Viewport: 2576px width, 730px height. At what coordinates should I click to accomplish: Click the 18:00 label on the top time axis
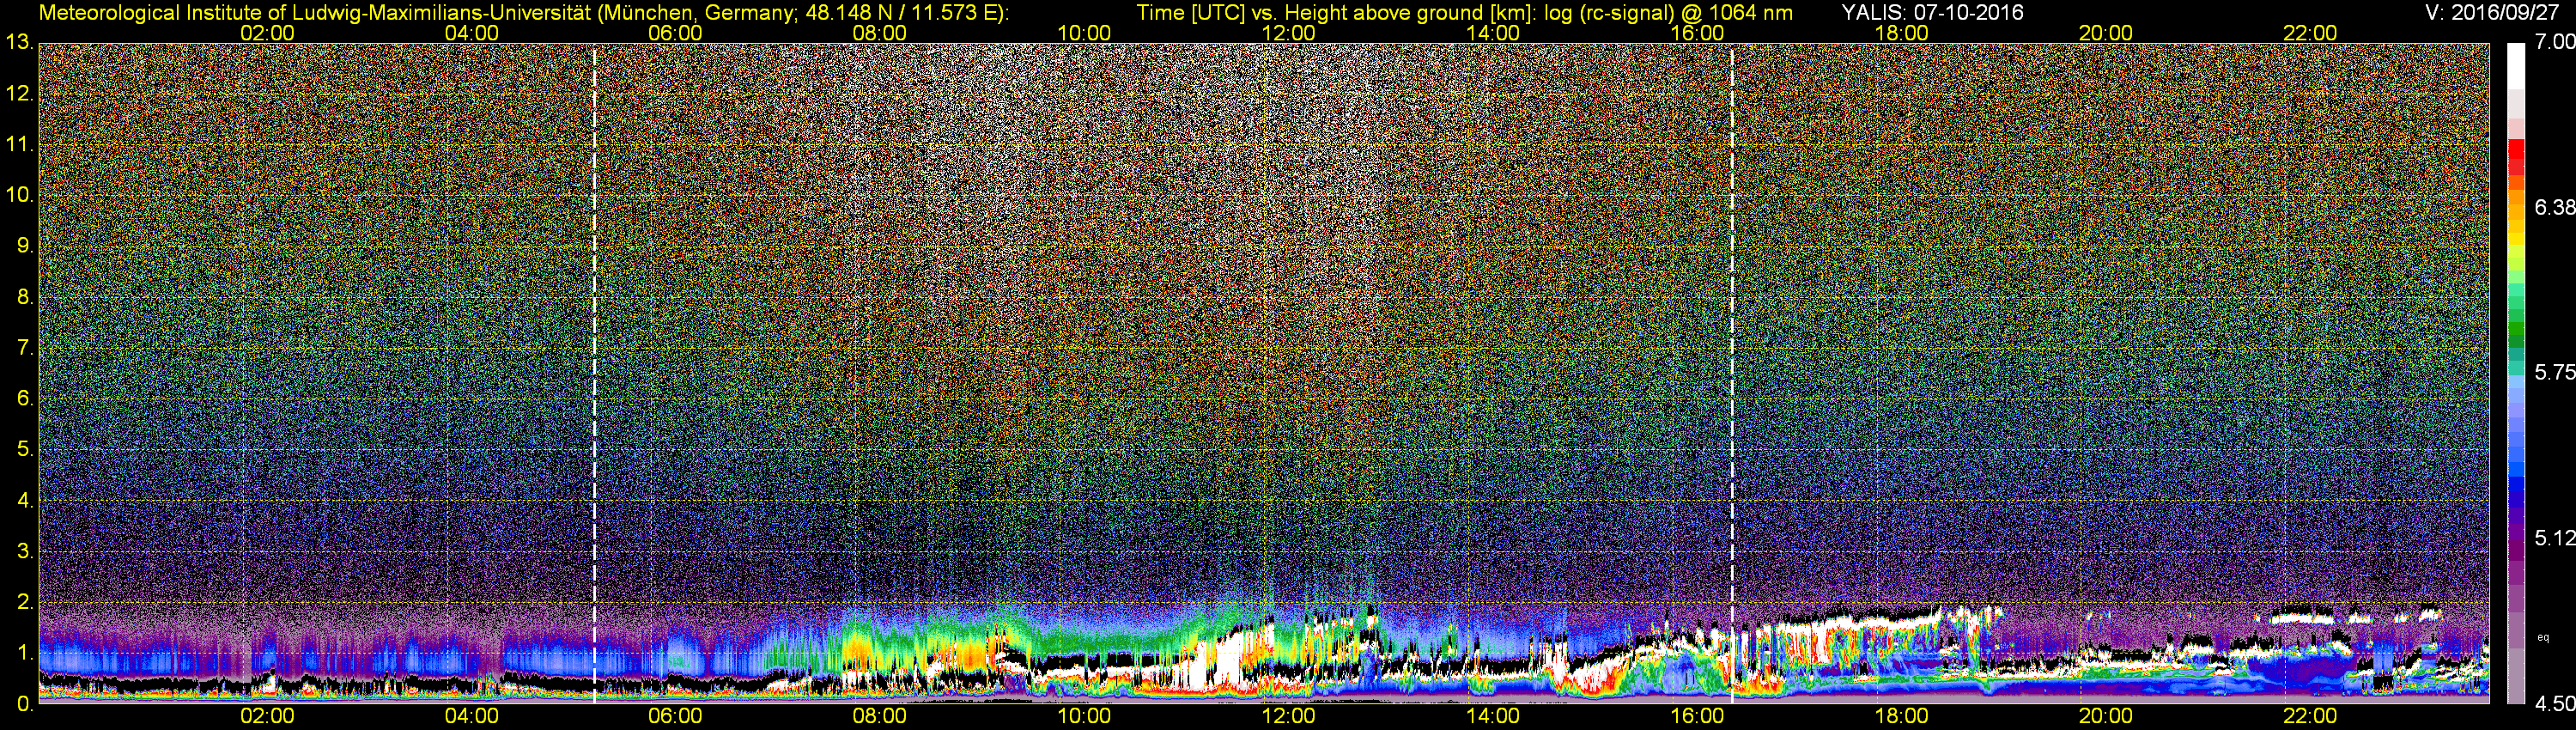(1901, 33)
